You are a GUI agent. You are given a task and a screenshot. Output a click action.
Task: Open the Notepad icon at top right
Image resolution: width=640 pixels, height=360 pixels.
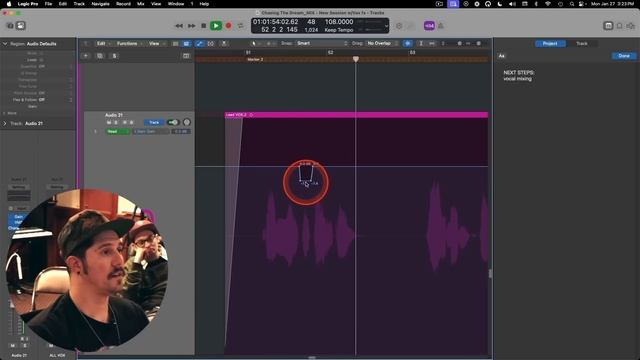[608, 26]
